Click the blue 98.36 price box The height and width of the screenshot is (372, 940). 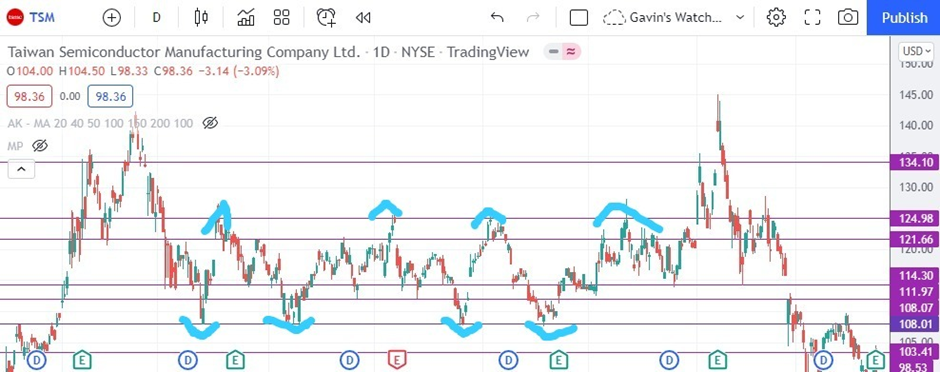point(110,96)
